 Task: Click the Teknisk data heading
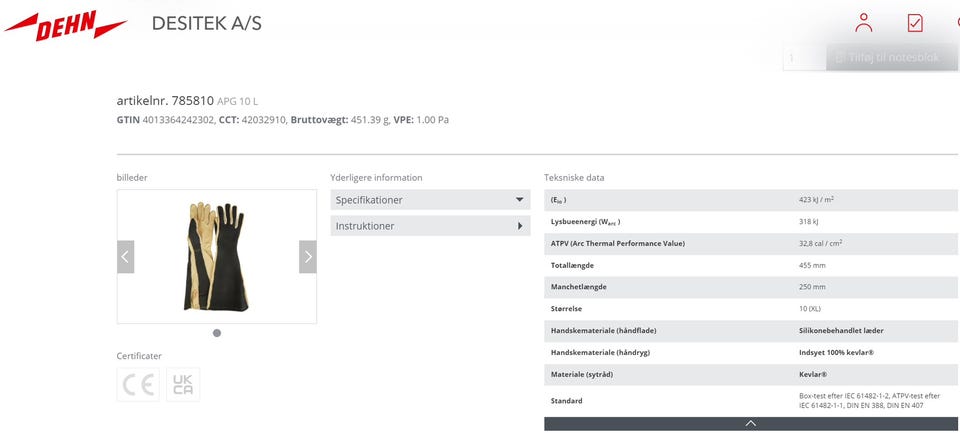pyautogui.click(x=574, y=178)
